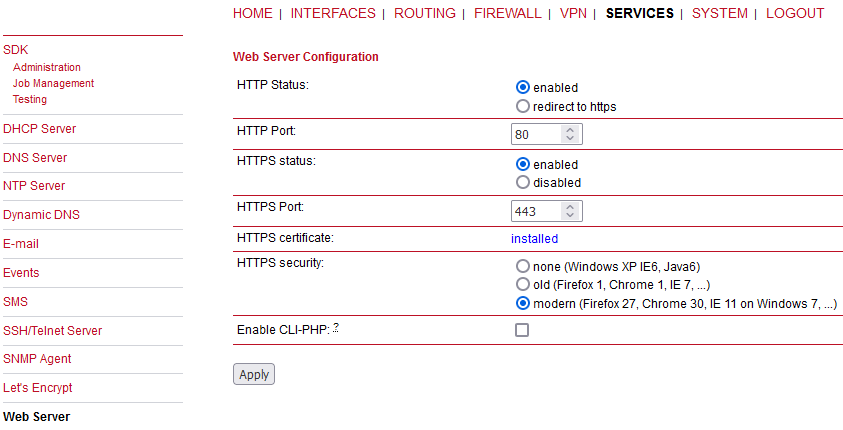The height and width of the screenshot is (430, 843).
Task: Open SSH/Telnet Server settings
Action: (52, 331)
